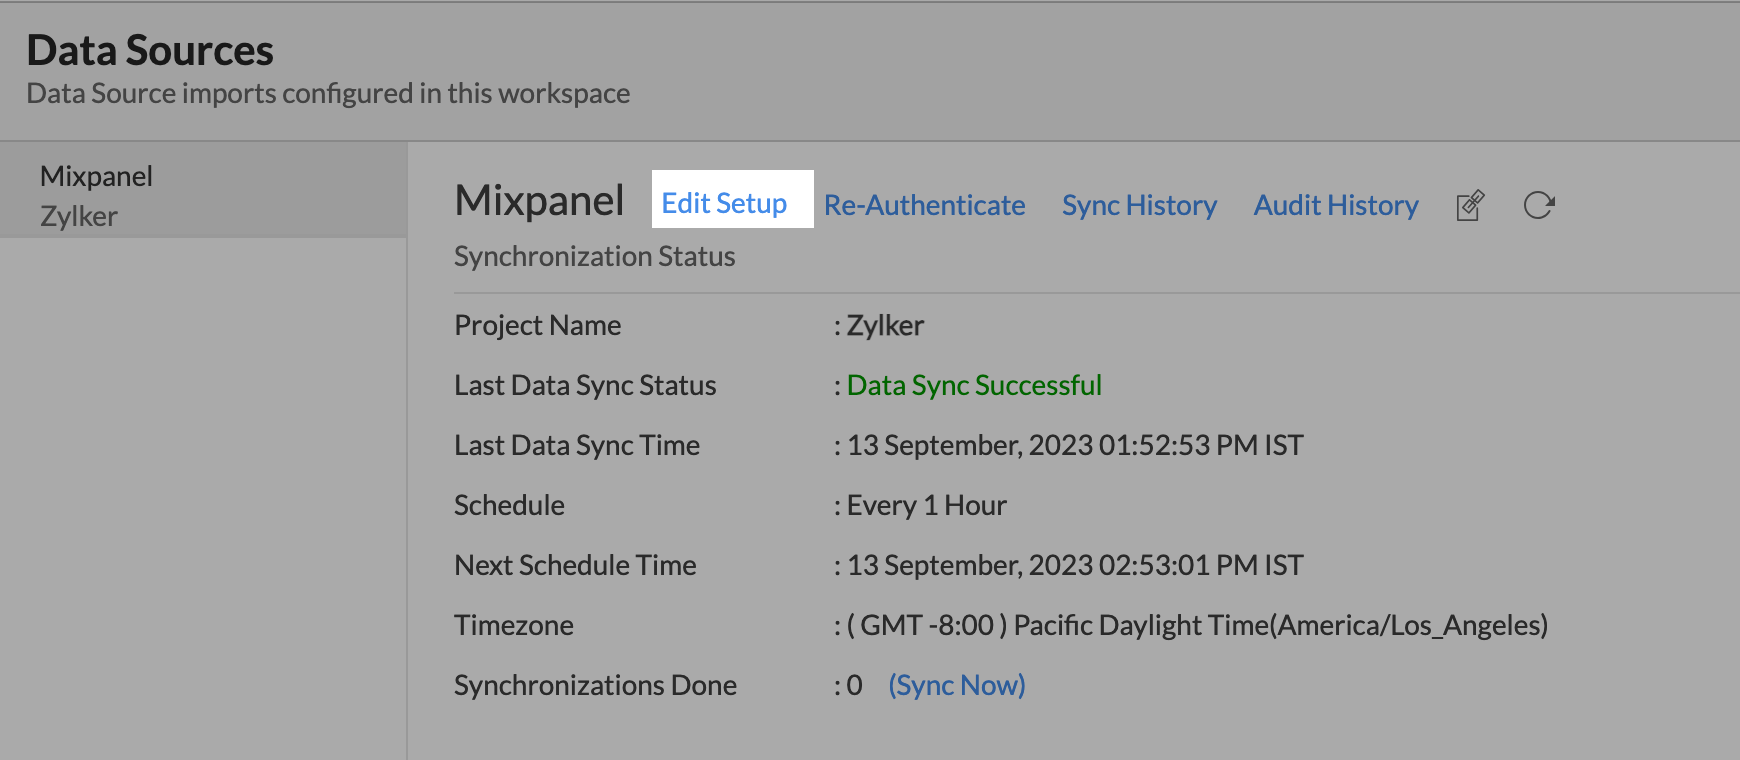1740x760 pixels.
Task: Click the Data Sync Successful status text
Action: (x=974, y=385)
